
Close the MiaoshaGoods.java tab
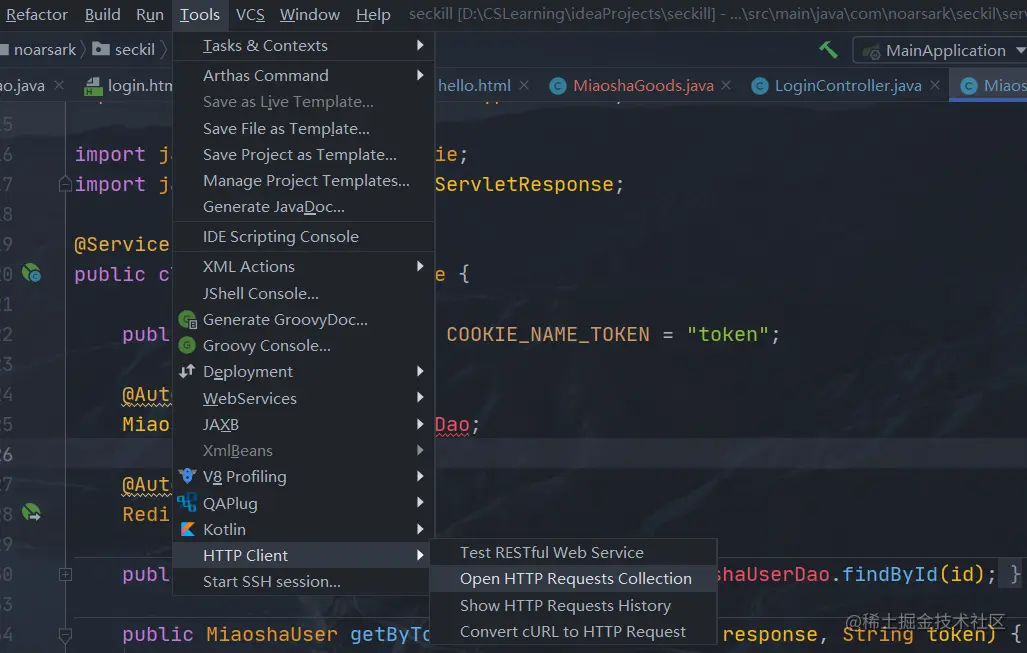pyautogui.click(x=726, y=85)
